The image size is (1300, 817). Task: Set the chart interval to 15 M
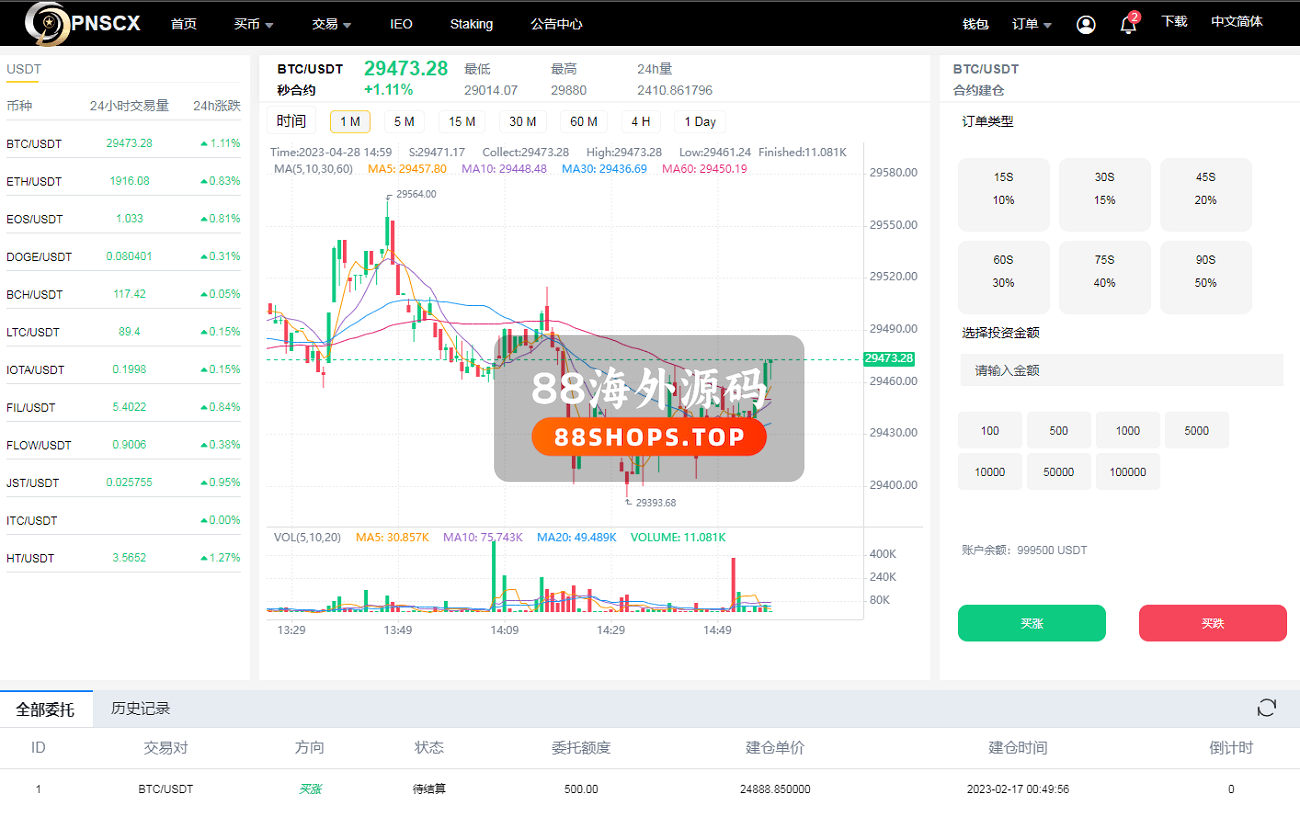point(461,121)
